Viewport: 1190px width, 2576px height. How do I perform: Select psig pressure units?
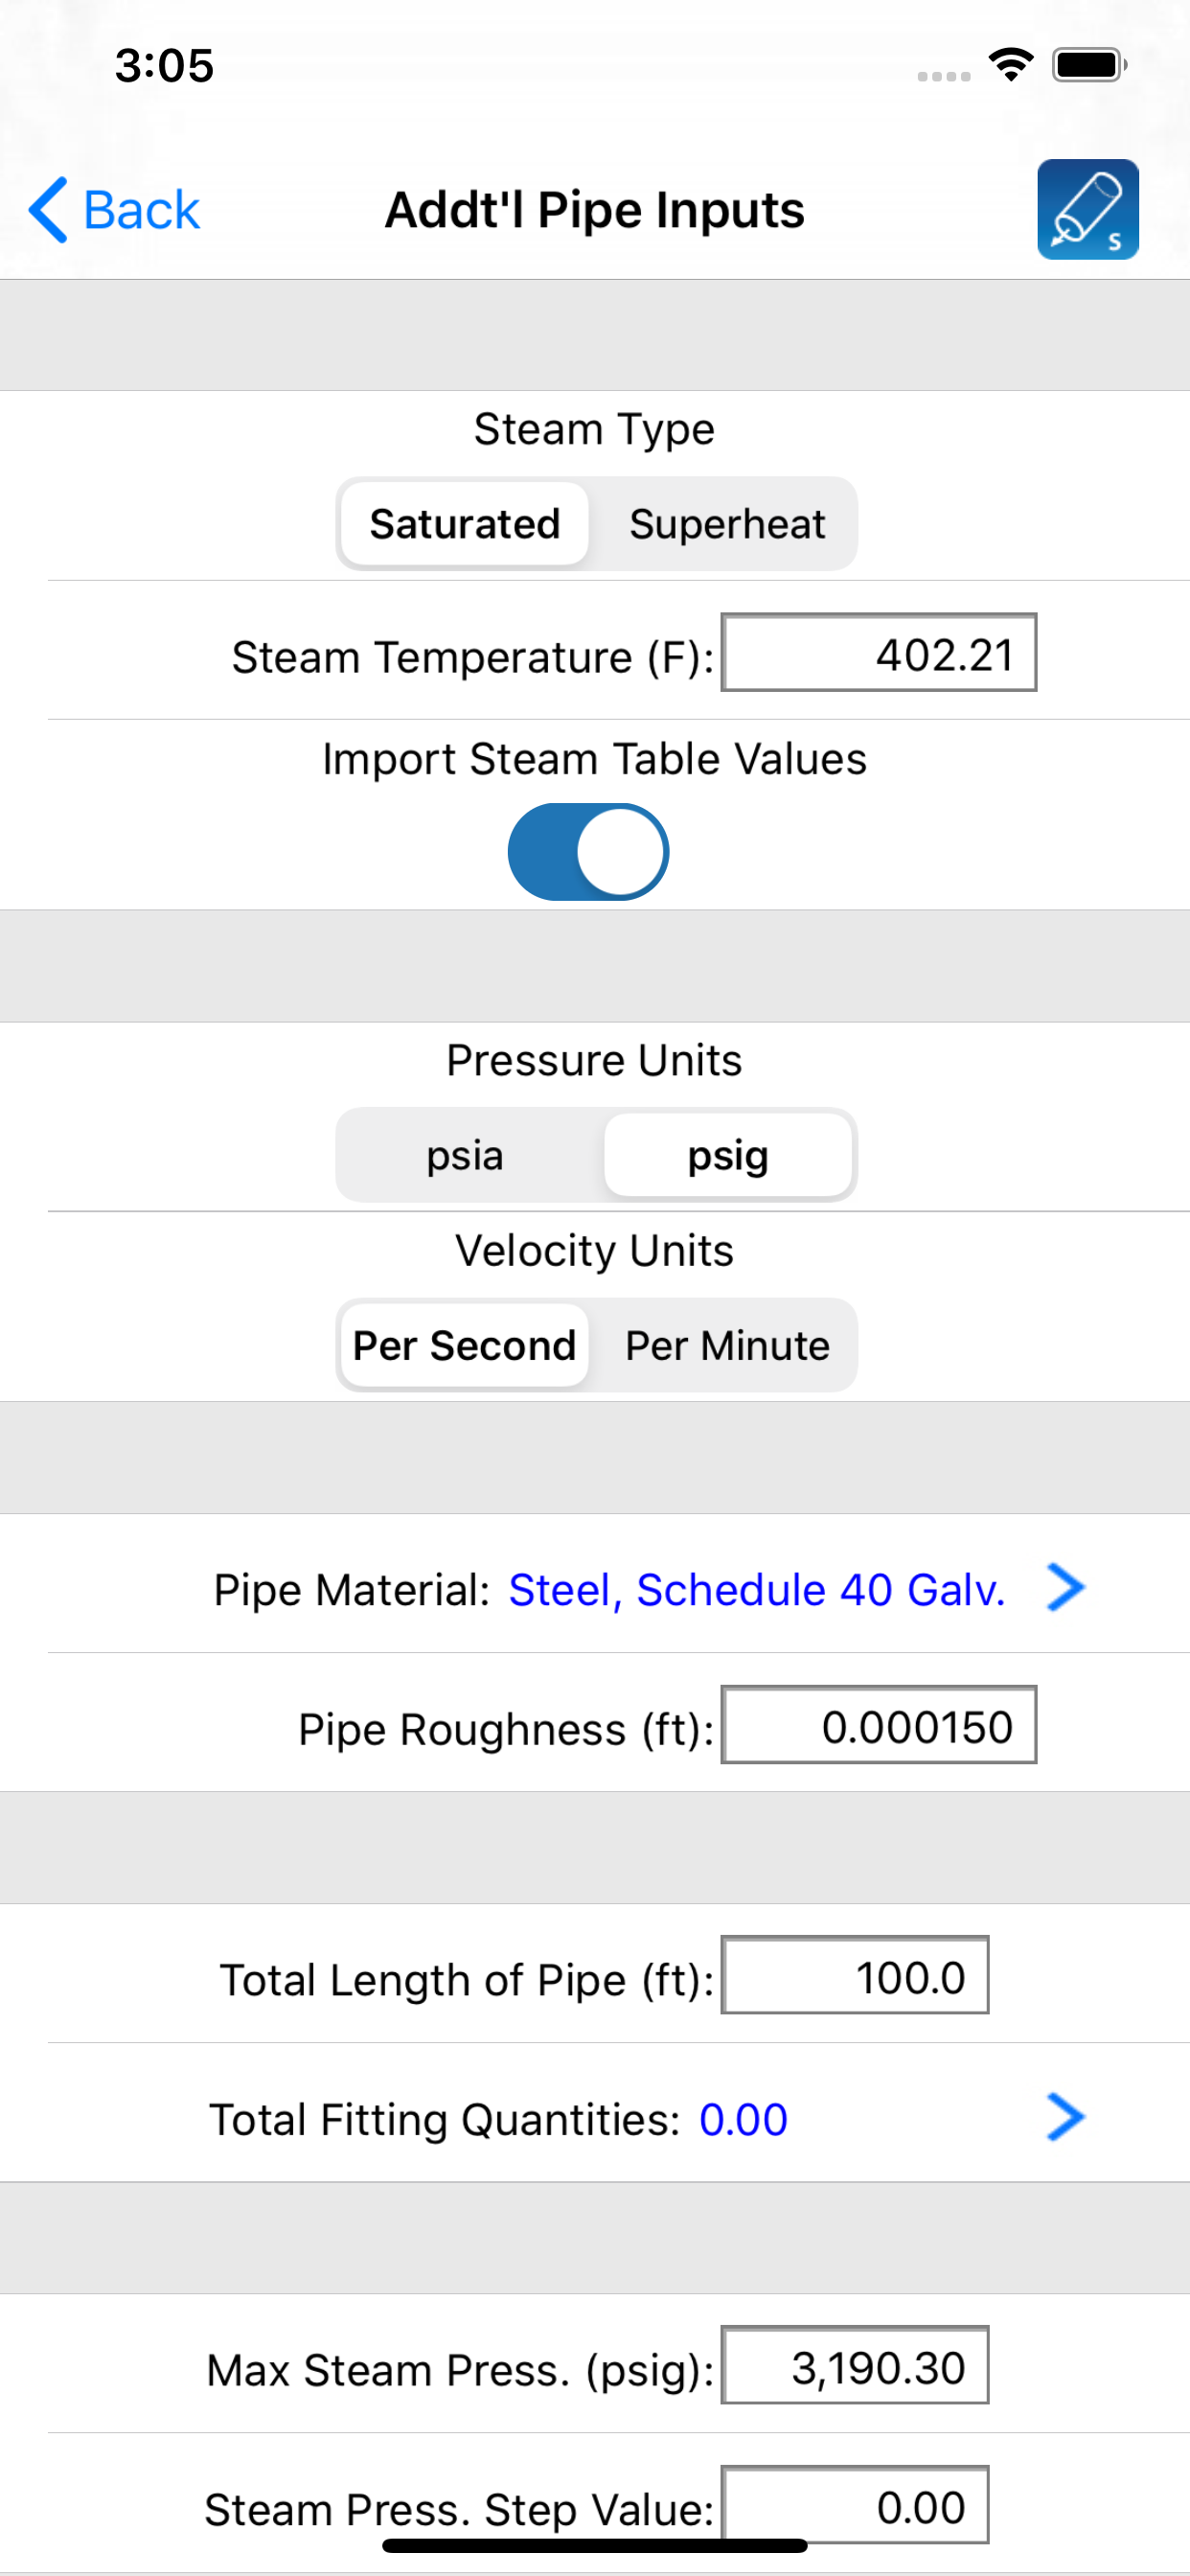point(728,1155)
